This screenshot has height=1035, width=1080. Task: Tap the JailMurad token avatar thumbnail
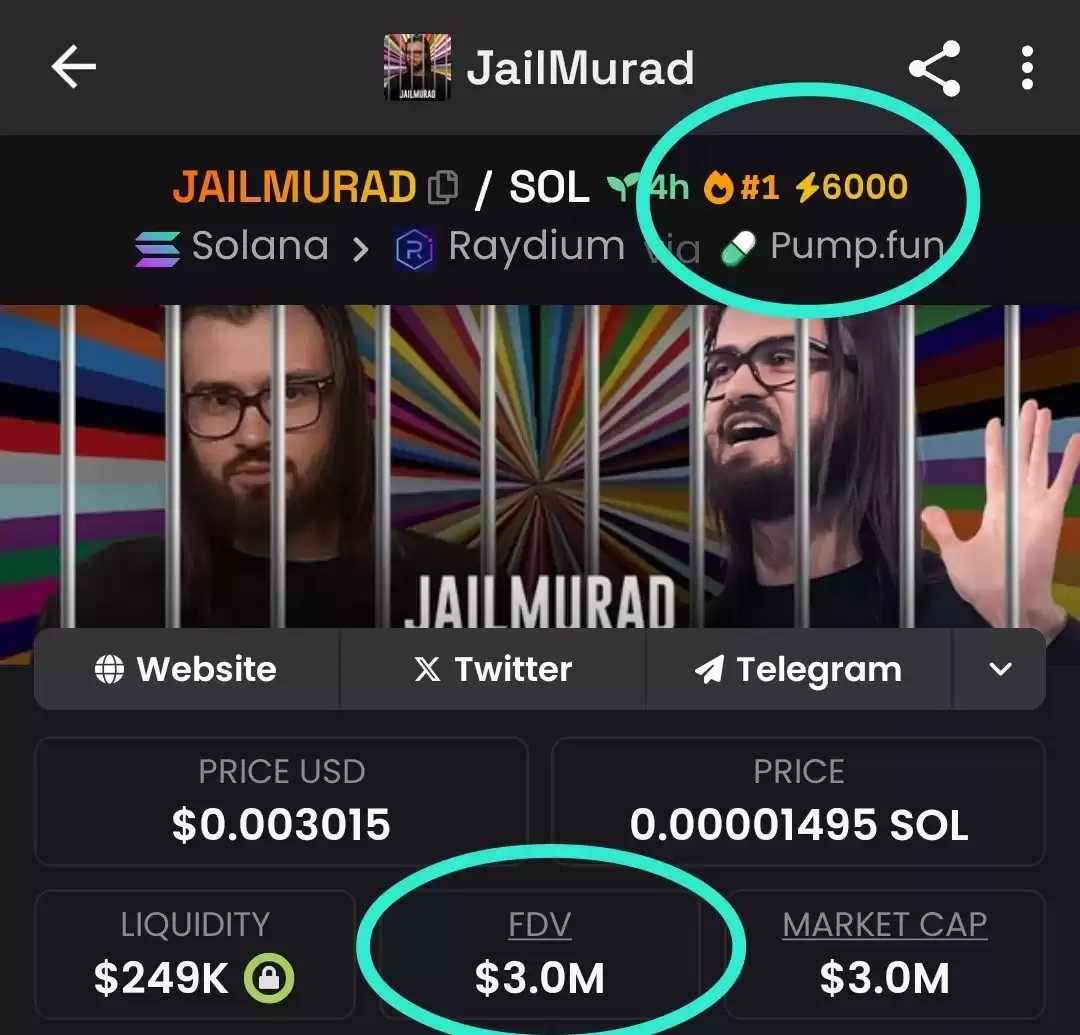click(417, 67)
